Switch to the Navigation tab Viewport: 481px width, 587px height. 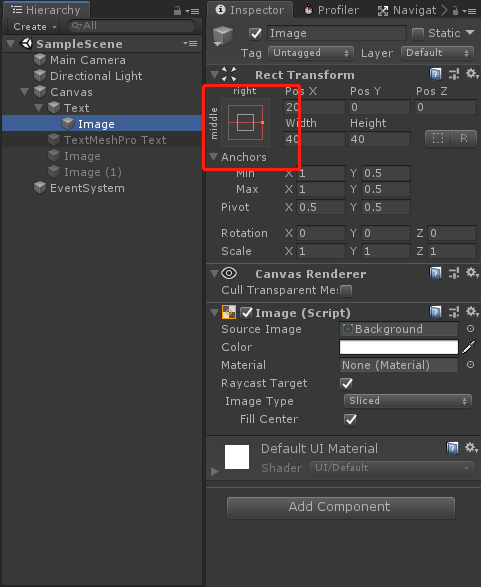tap(407, 10)
